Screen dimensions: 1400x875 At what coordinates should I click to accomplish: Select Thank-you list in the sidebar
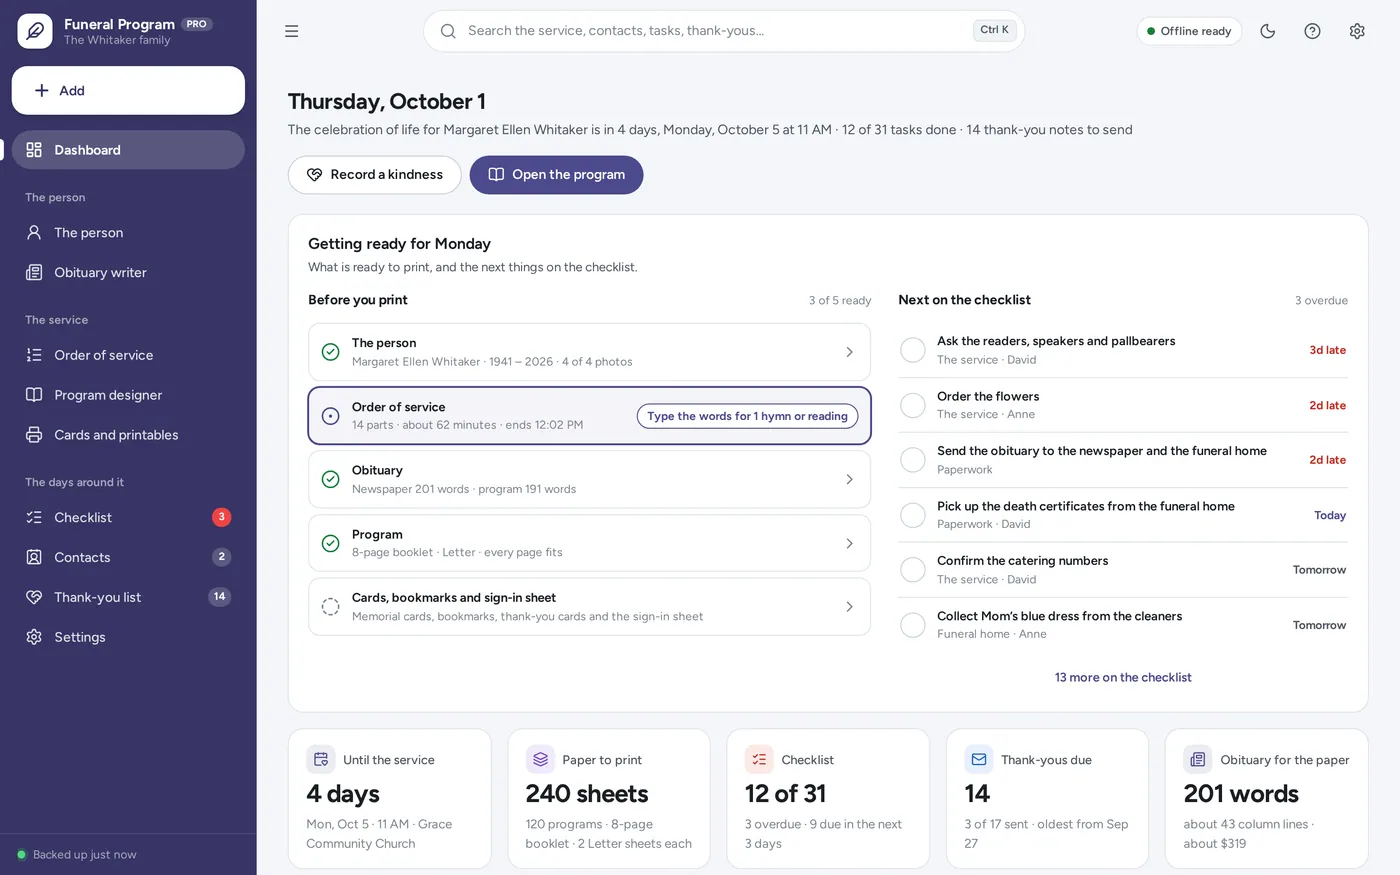coord(128,597)
